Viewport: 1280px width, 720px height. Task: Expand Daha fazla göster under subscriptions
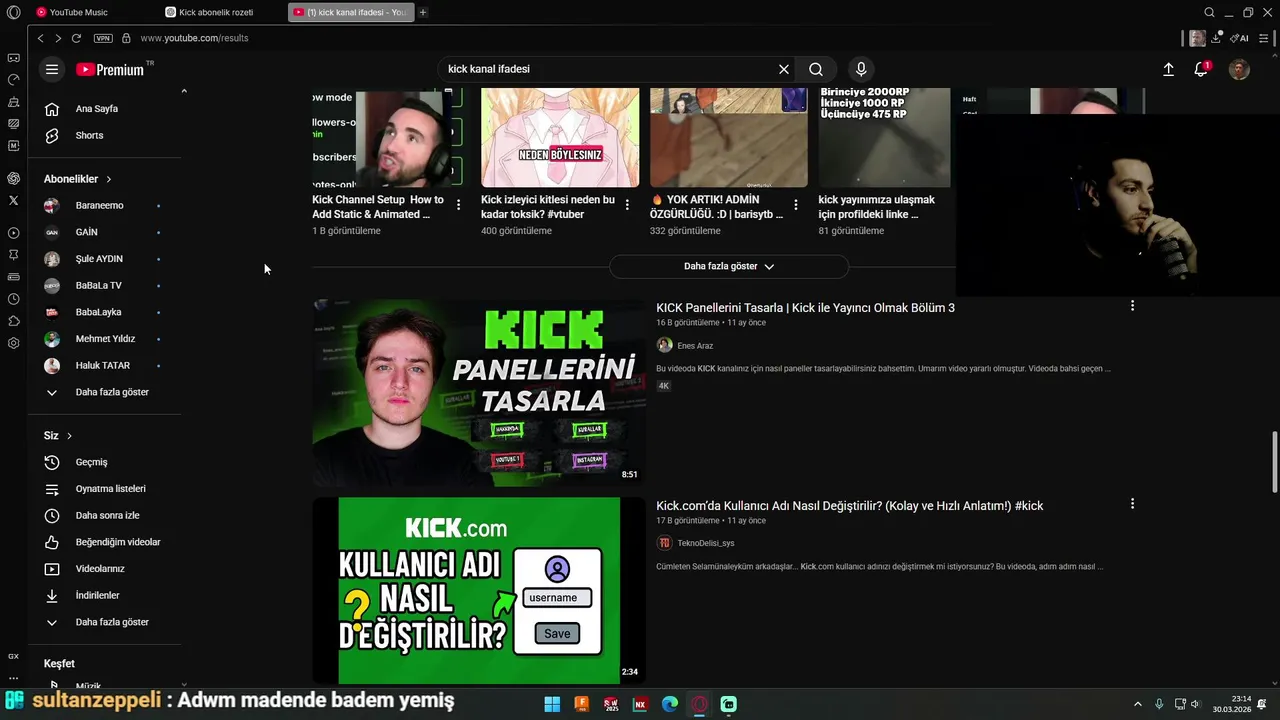(105, 392)
